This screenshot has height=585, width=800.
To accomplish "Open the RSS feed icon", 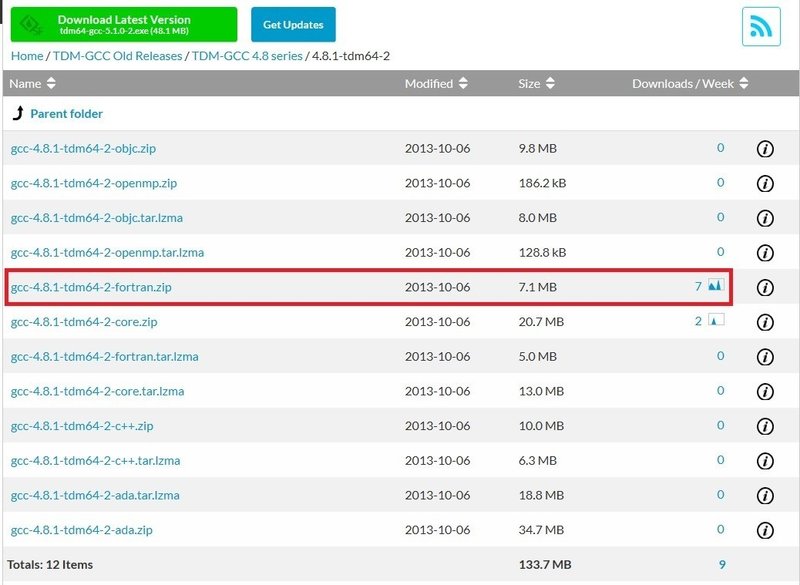I will 761,27.
